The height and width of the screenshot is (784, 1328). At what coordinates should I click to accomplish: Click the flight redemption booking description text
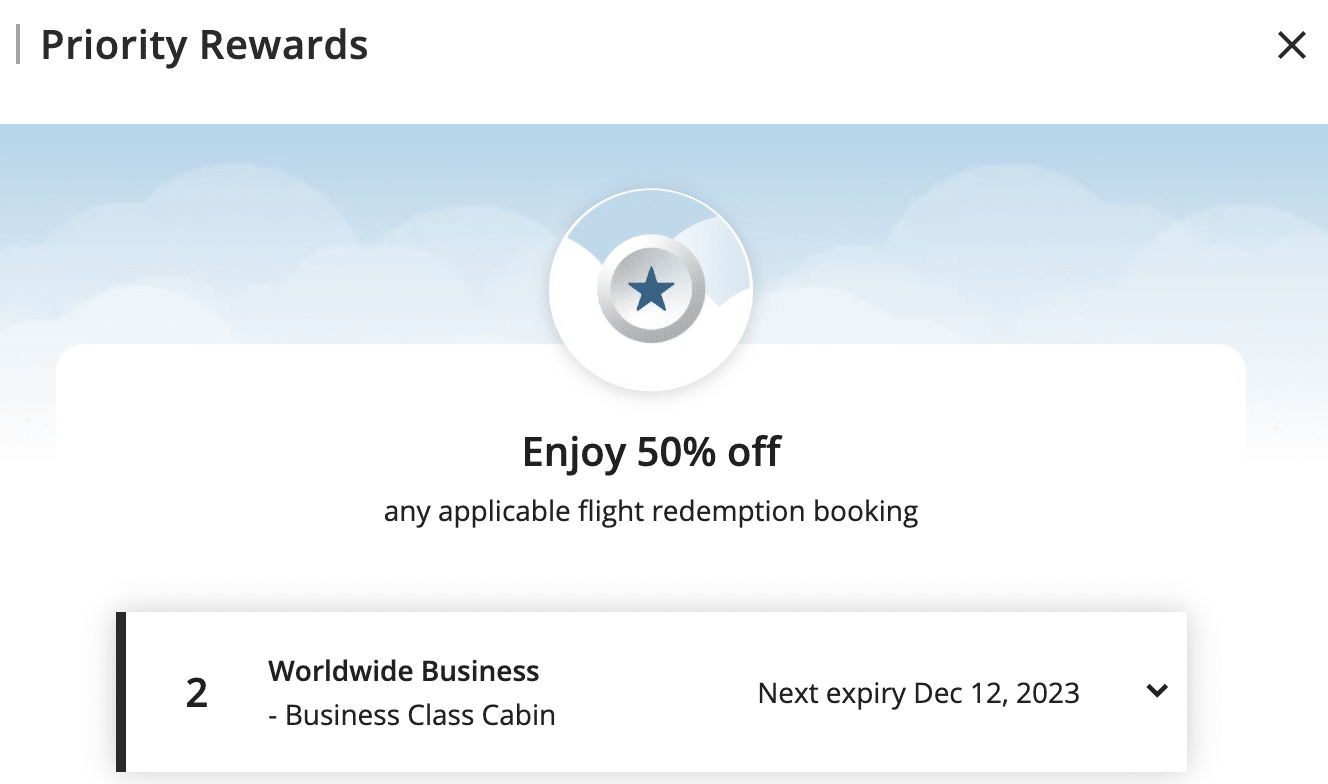point(651,512)
